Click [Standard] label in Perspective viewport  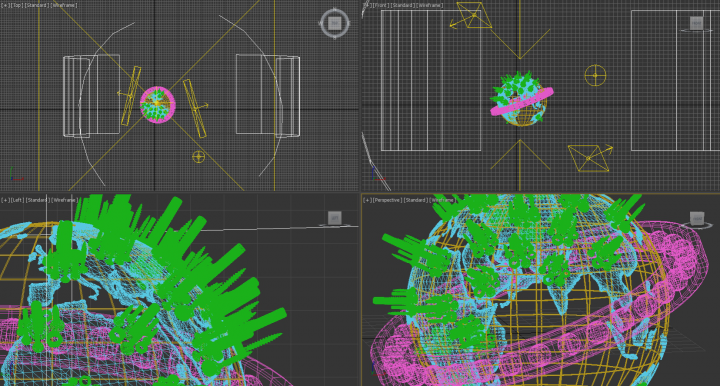tap(416, 200)
